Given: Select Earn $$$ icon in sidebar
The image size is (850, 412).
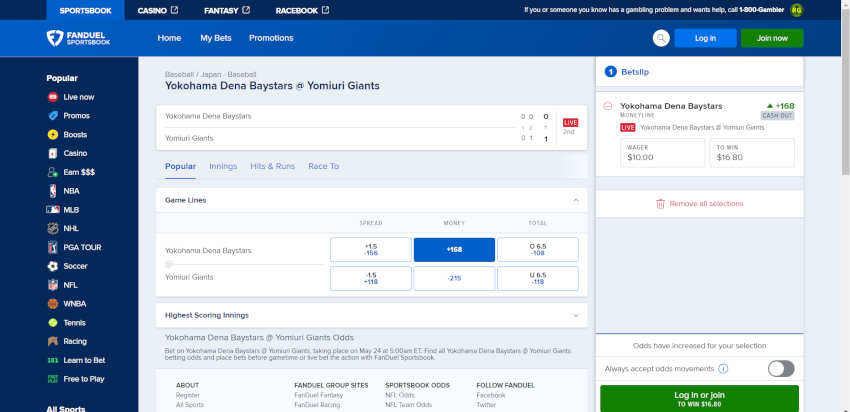Looking at the screenshot, I should 53,172.
